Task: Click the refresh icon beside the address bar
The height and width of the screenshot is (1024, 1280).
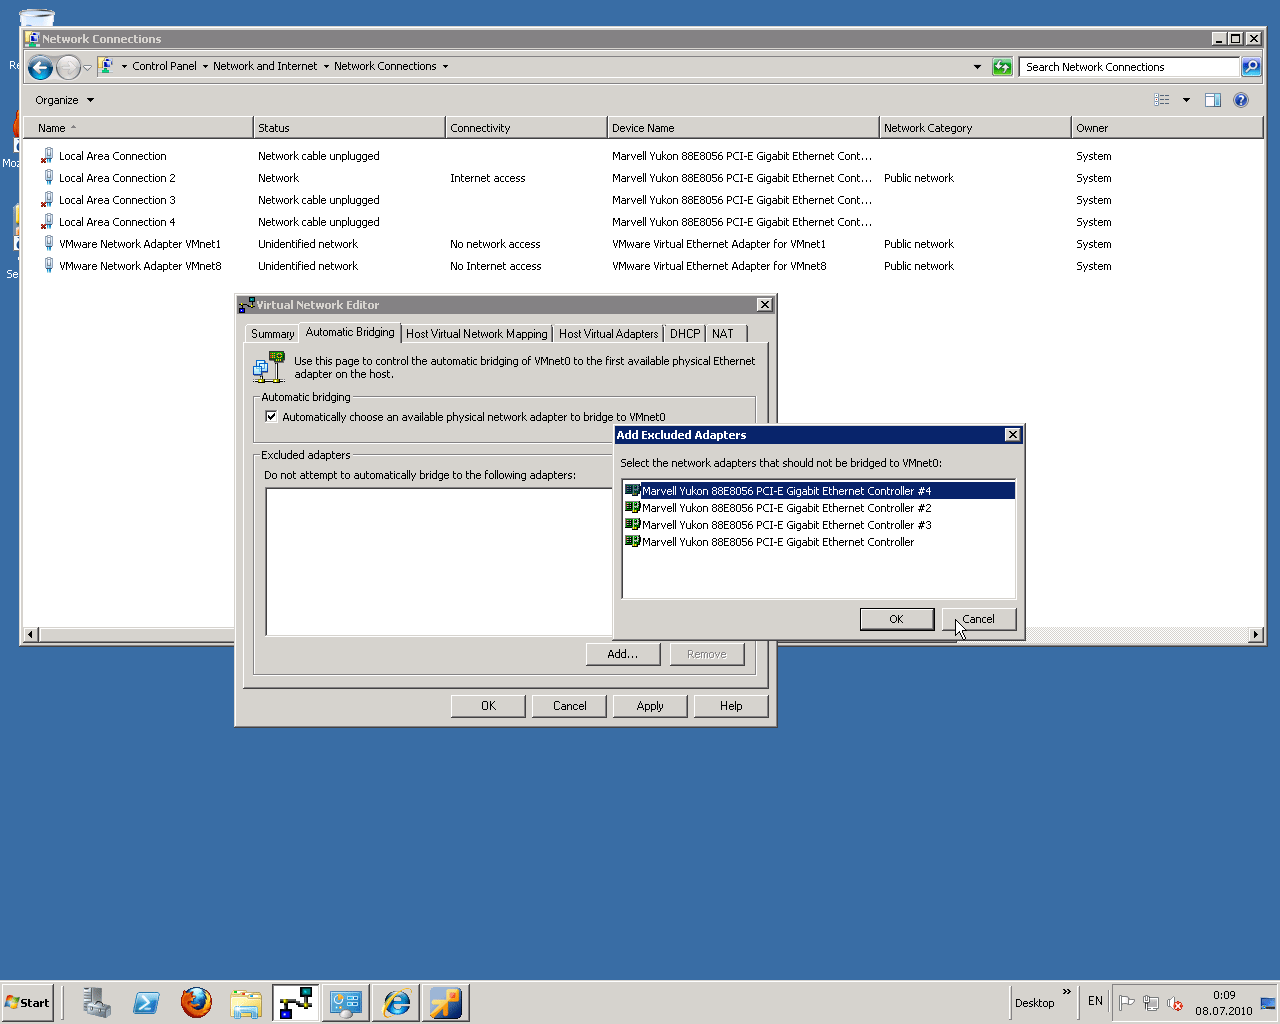Action: [x=1002, y=67]
